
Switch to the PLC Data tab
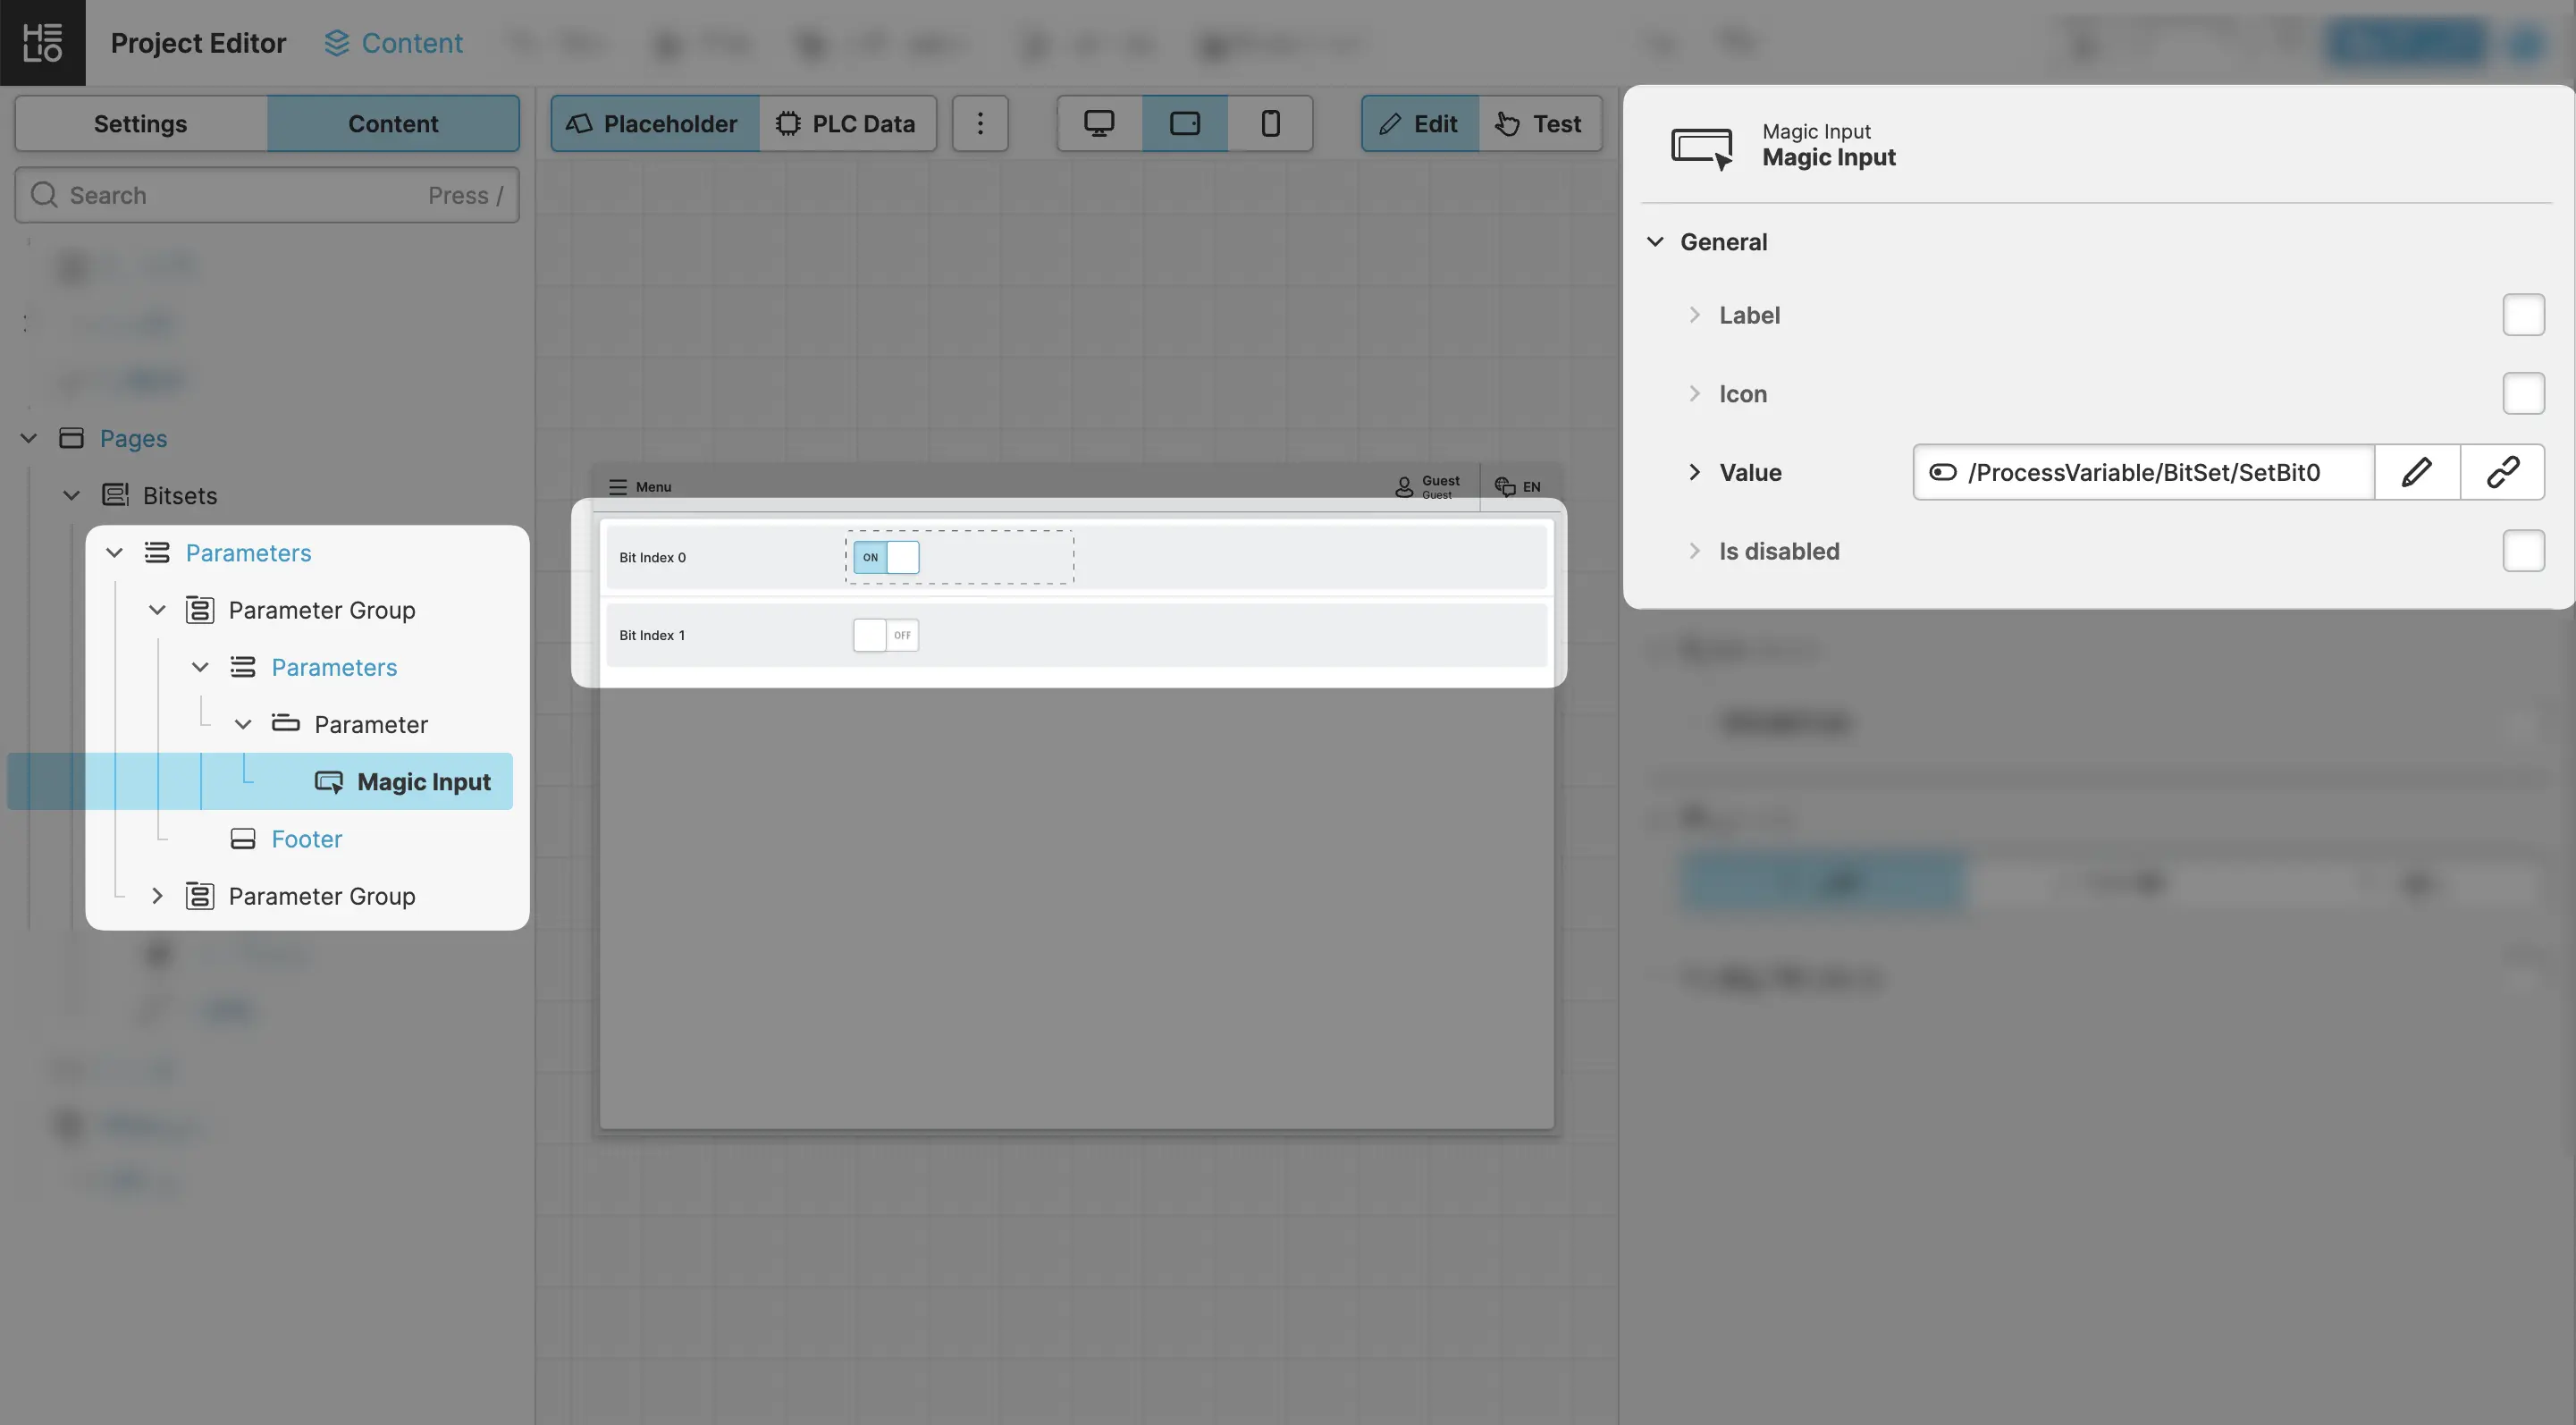click(x=847, y=123)
